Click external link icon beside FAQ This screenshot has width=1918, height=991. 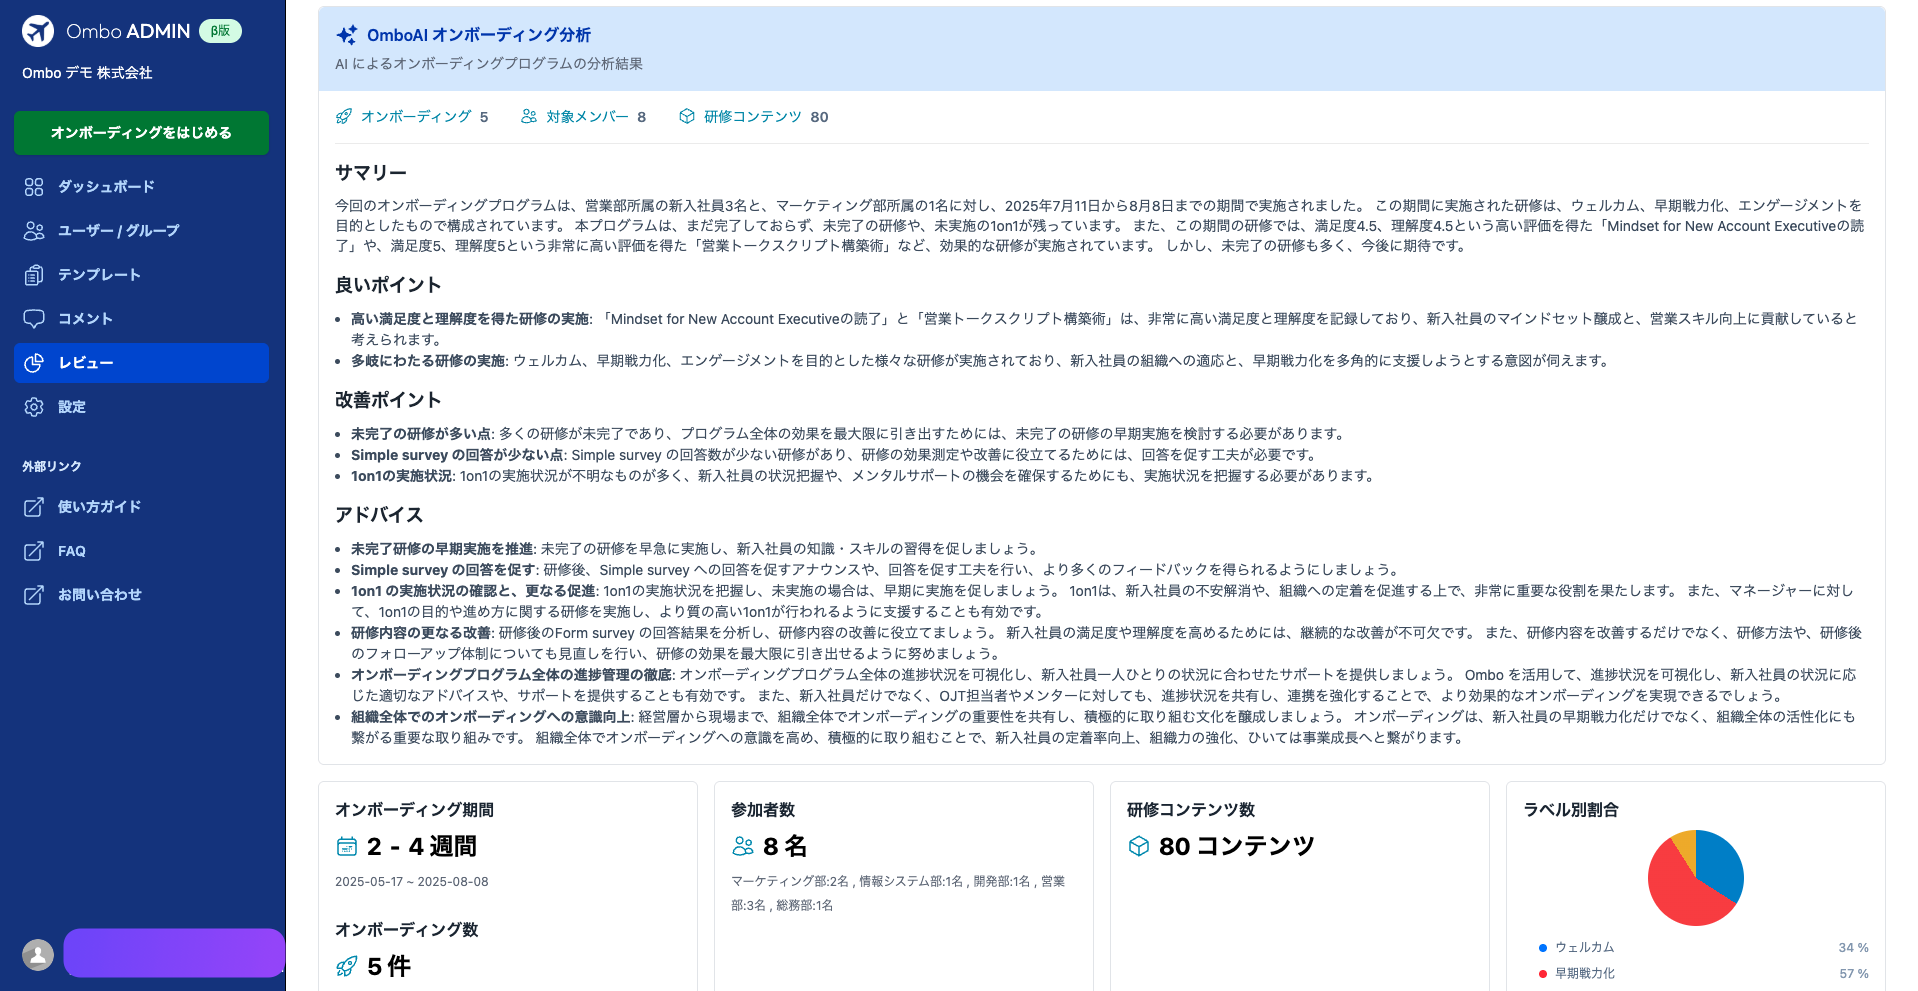pos(34,551)
